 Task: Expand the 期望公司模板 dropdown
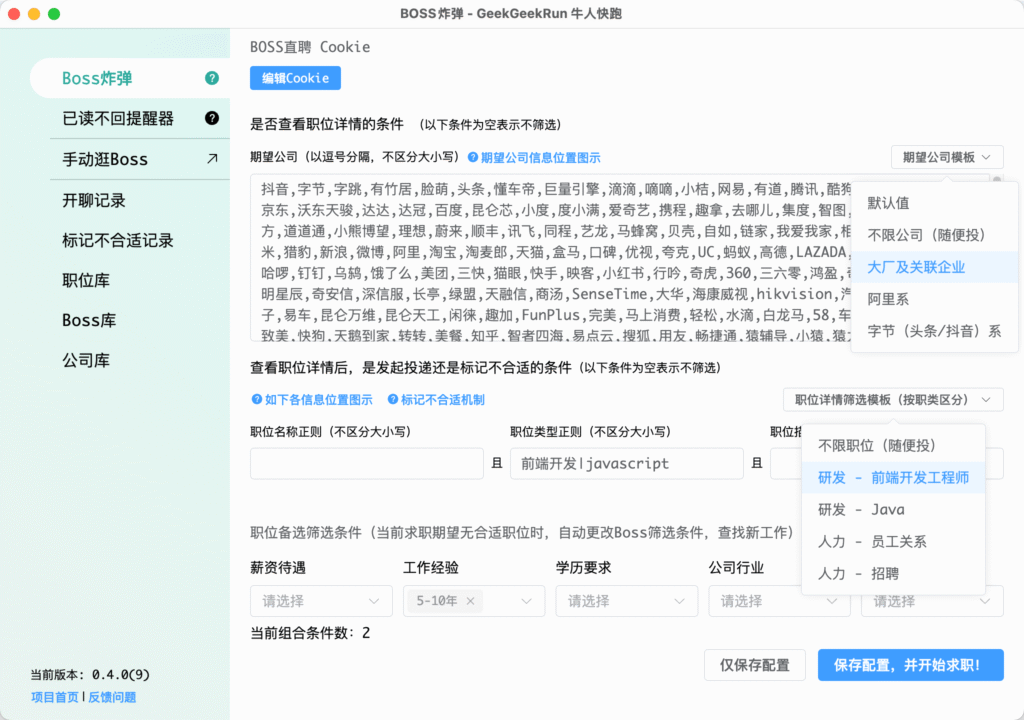coord(946,156)
